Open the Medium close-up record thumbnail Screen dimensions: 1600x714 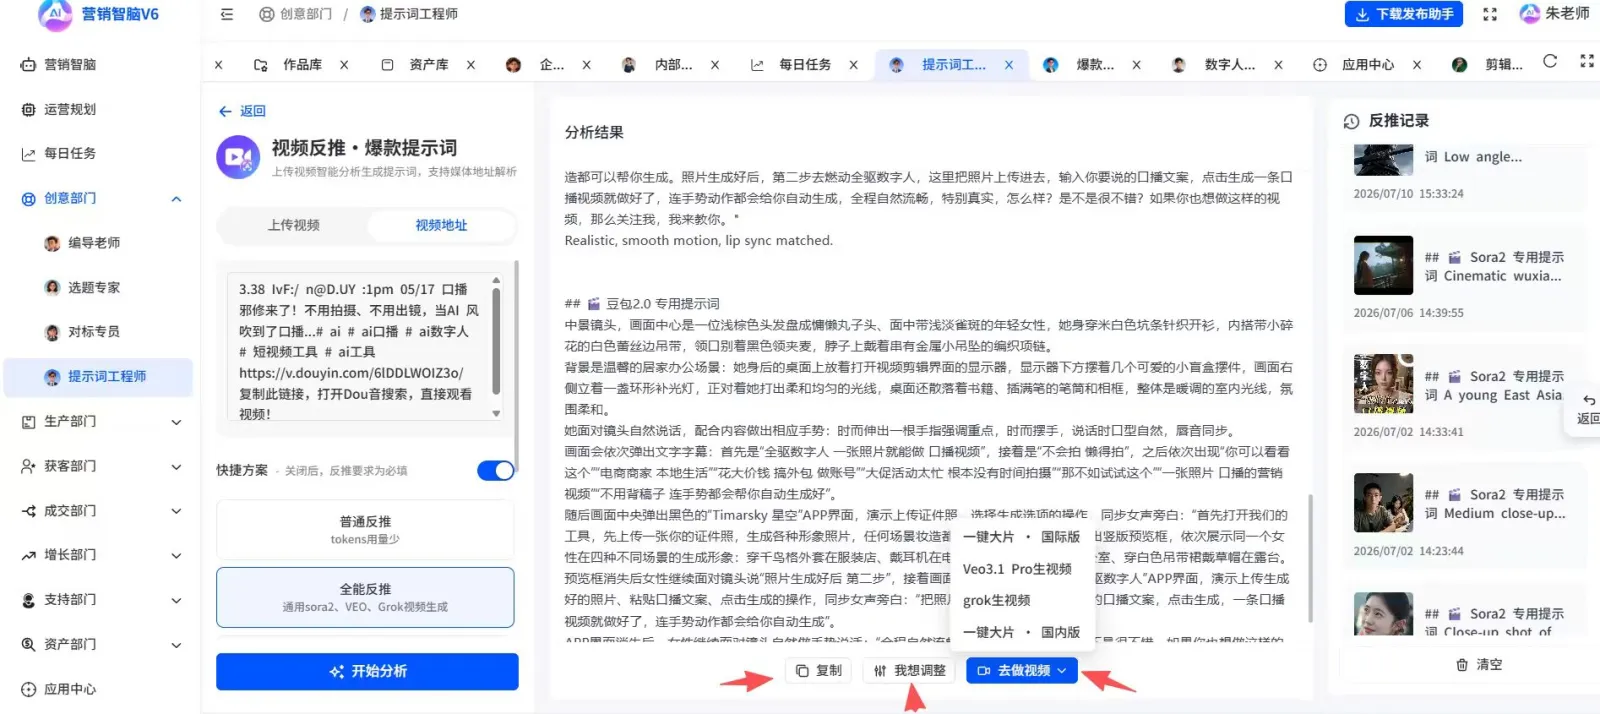click(x=1383, y=503)
